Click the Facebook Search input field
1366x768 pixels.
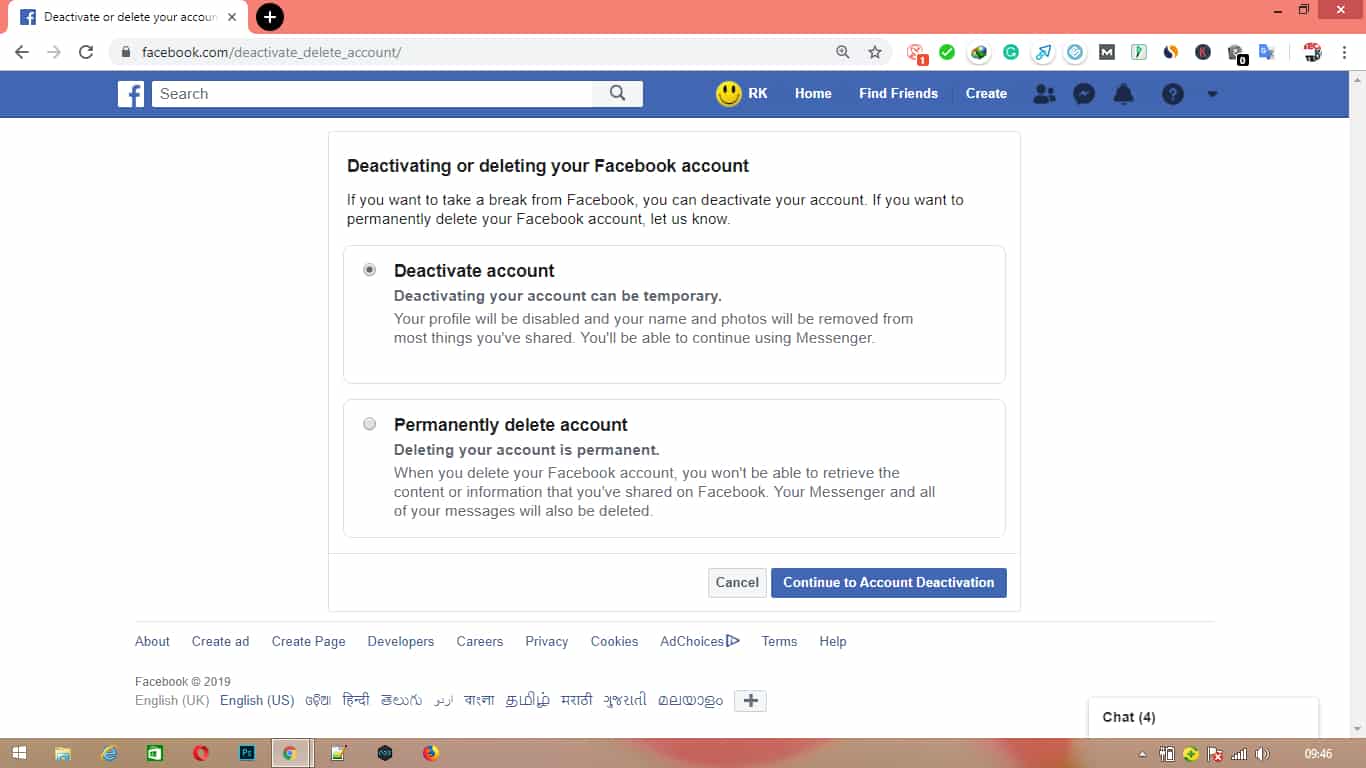(x=372, y=94)
